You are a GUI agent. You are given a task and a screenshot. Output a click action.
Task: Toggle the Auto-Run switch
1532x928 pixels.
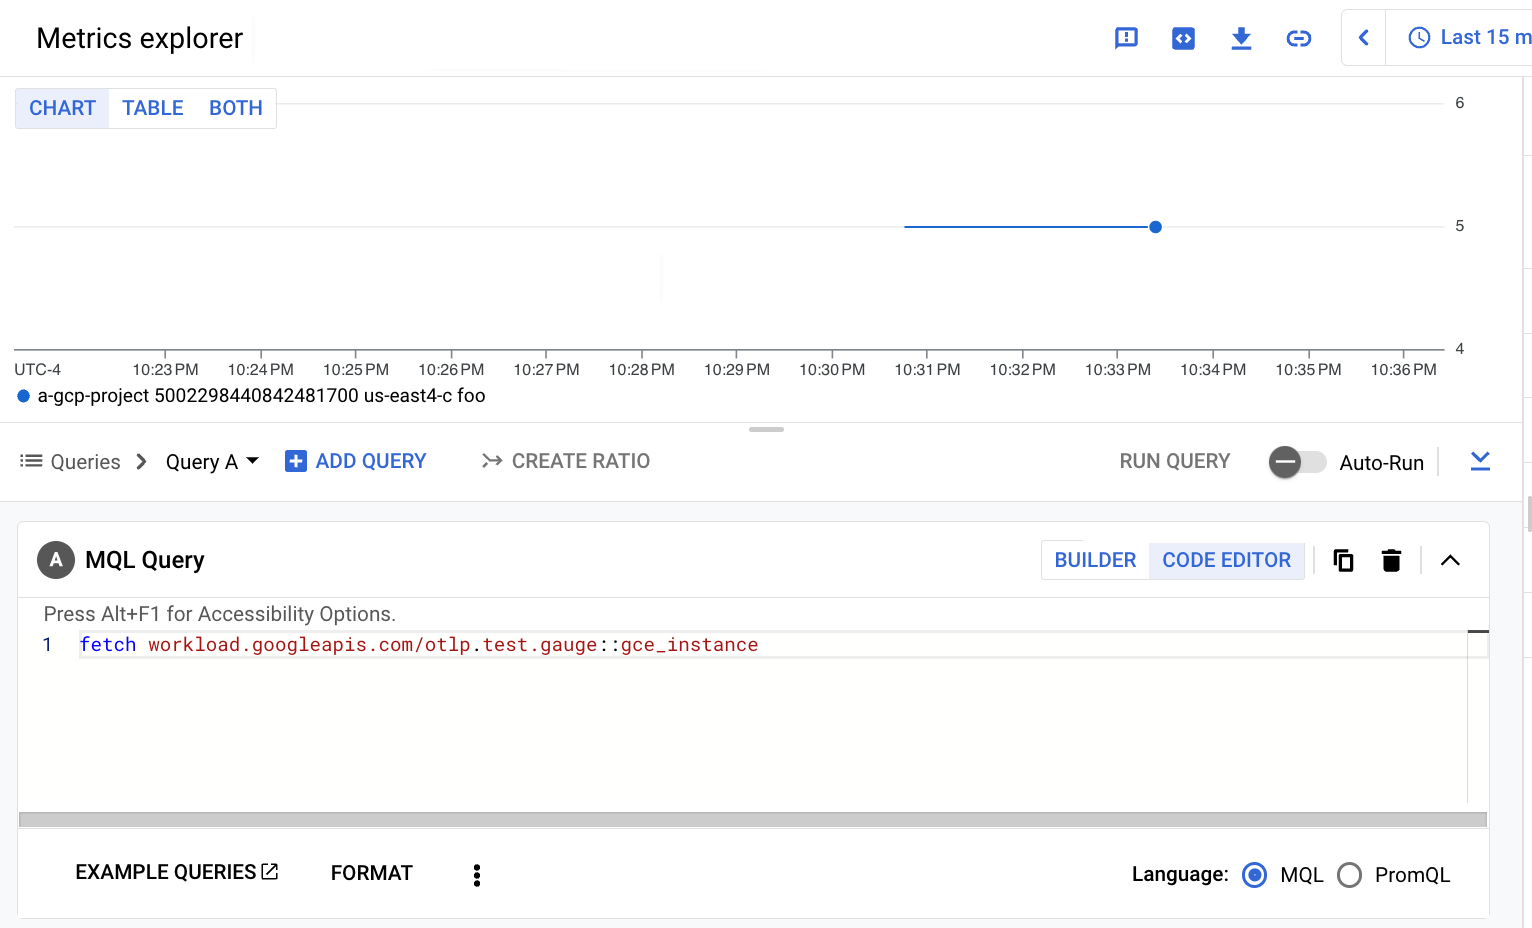pyautogui.click(x=1297, y=462)
